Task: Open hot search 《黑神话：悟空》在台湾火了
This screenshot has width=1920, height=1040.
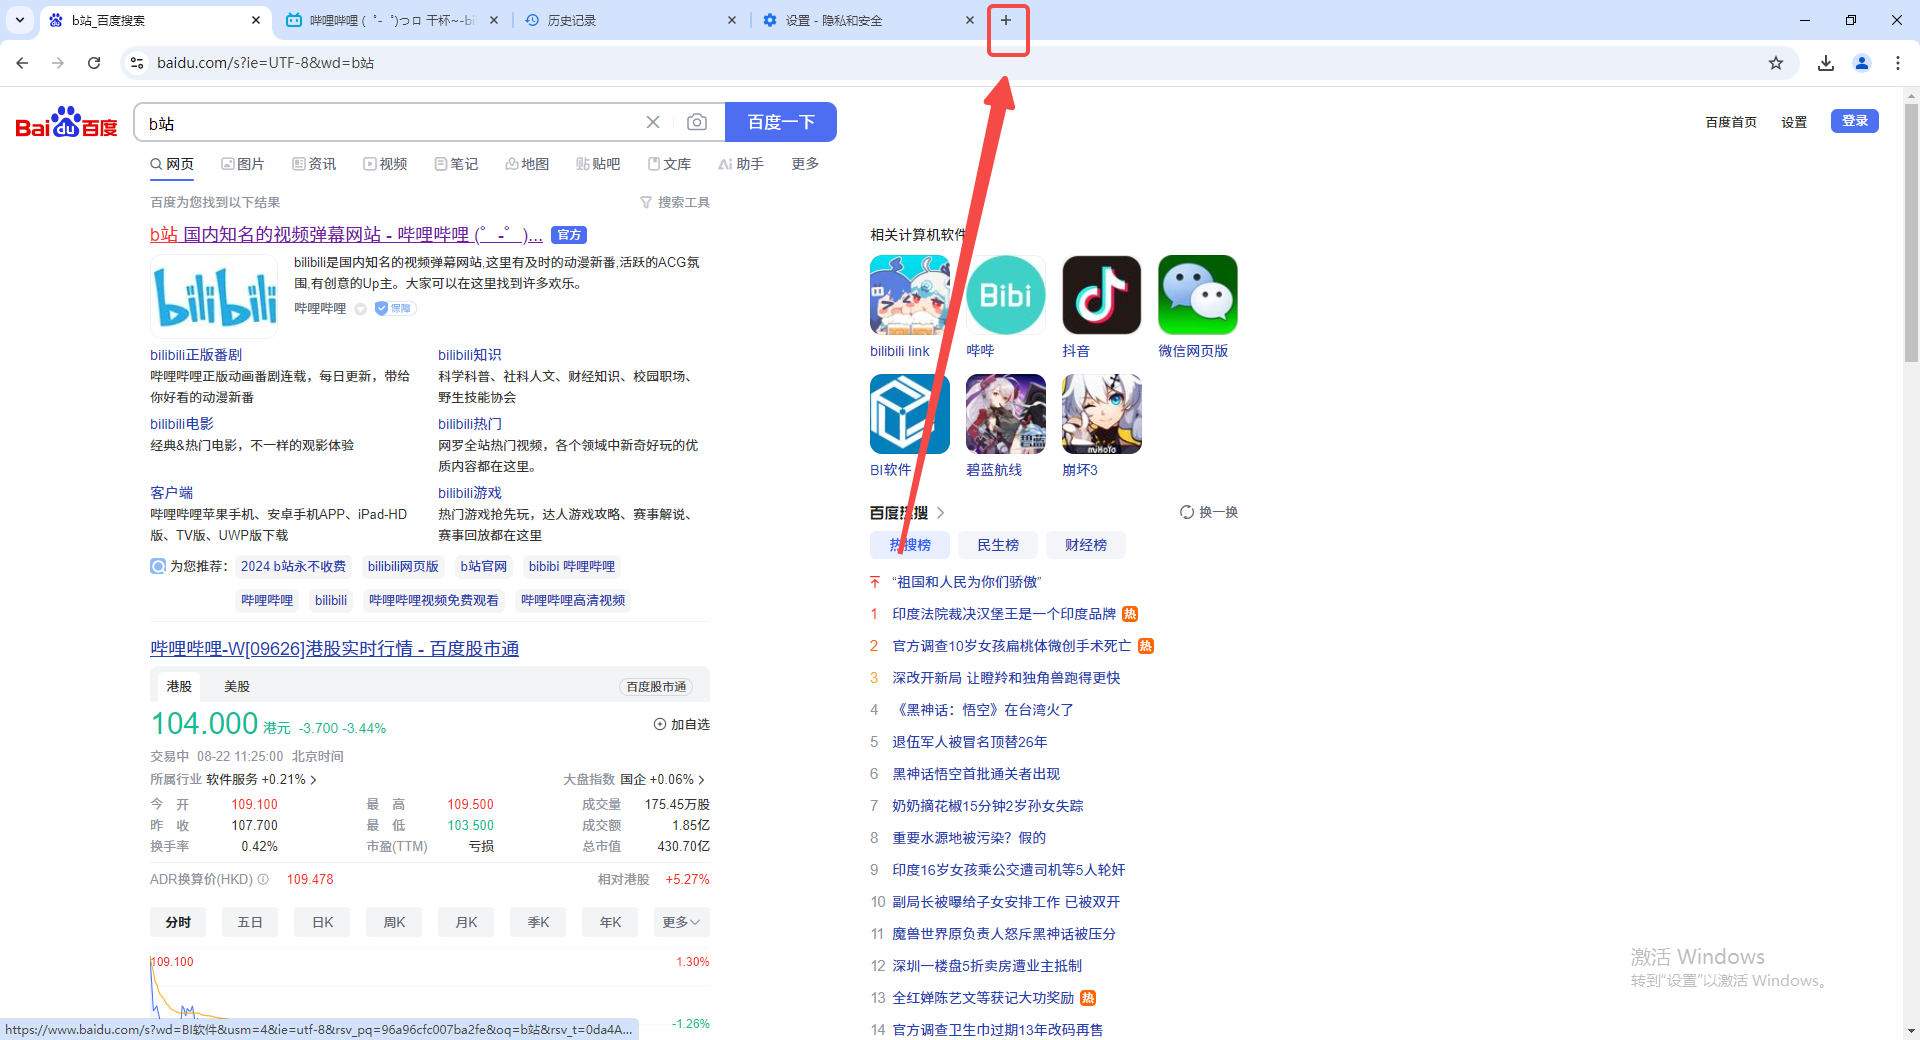Action: (x=983, y=710)
